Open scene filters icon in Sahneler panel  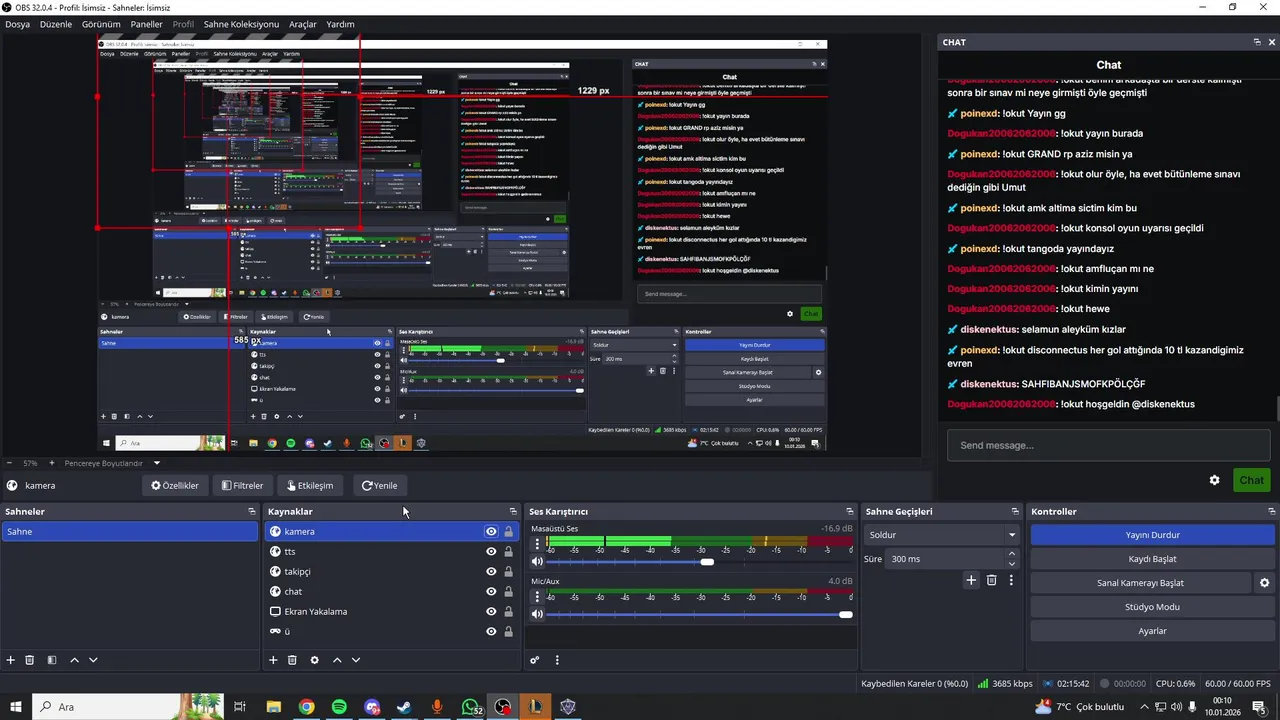pos(52,660)
